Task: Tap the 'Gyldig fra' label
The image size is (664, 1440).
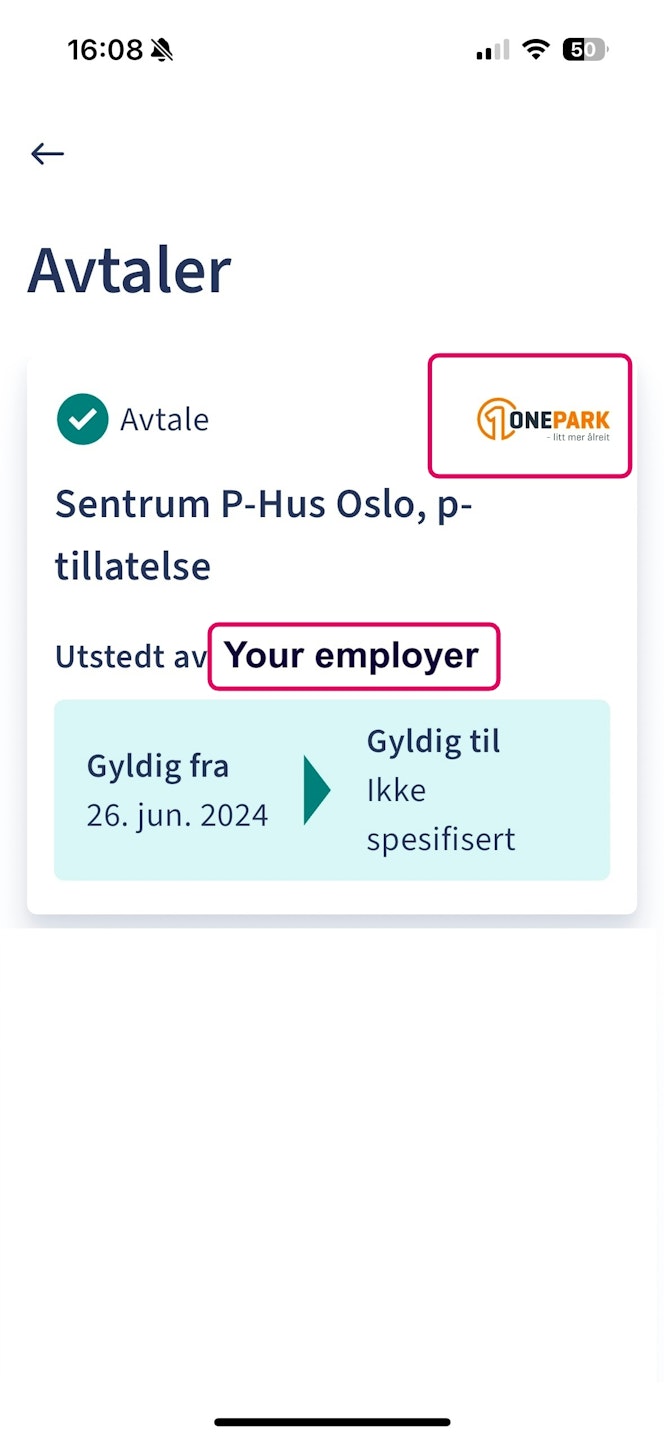Action: [158, 767]
